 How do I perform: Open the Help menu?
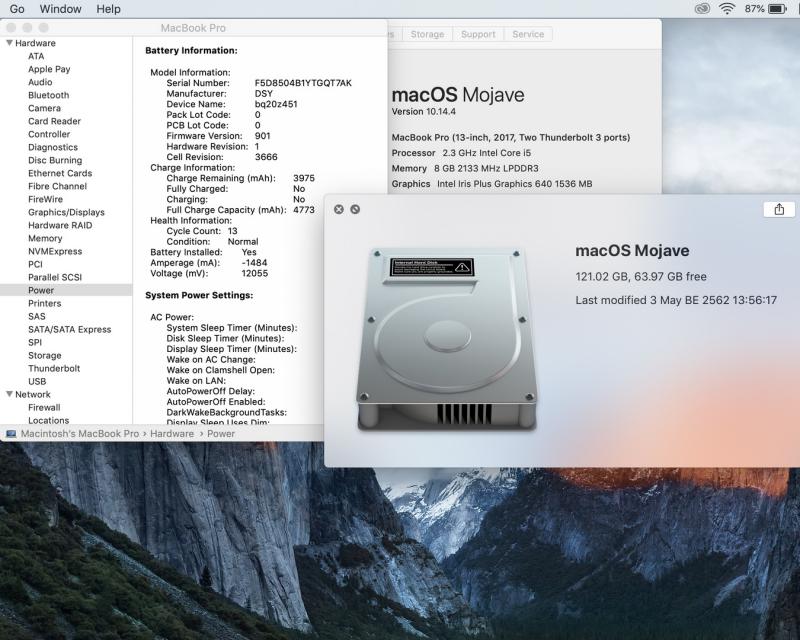click(108, 9)
